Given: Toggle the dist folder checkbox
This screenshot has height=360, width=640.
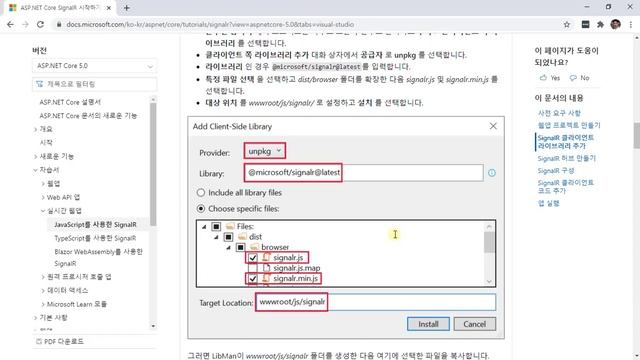Looking at the screenshot, I should pos(228,237).
